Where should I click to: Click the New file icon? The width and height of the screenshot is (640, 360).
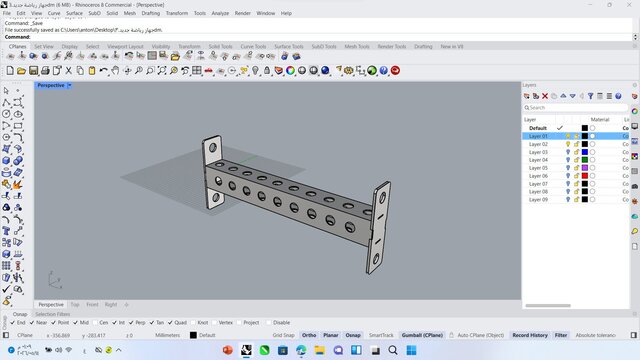click(x=10, y=71)
